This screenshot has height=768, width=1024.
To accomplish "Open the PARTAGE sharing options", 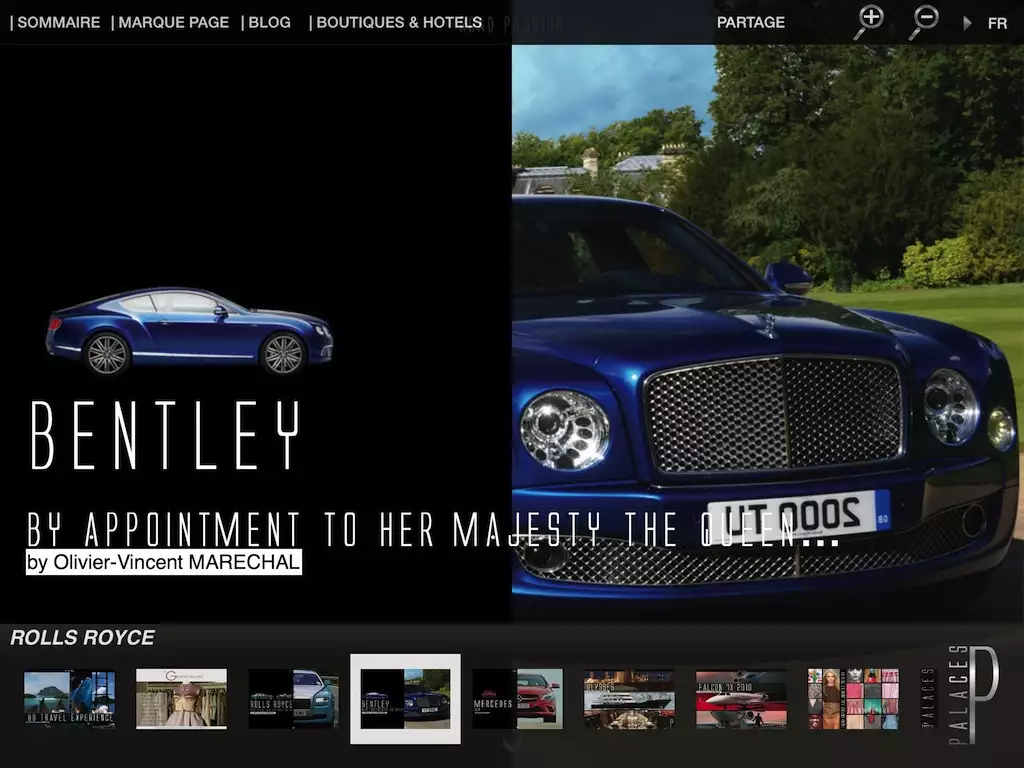I will 751,22.
